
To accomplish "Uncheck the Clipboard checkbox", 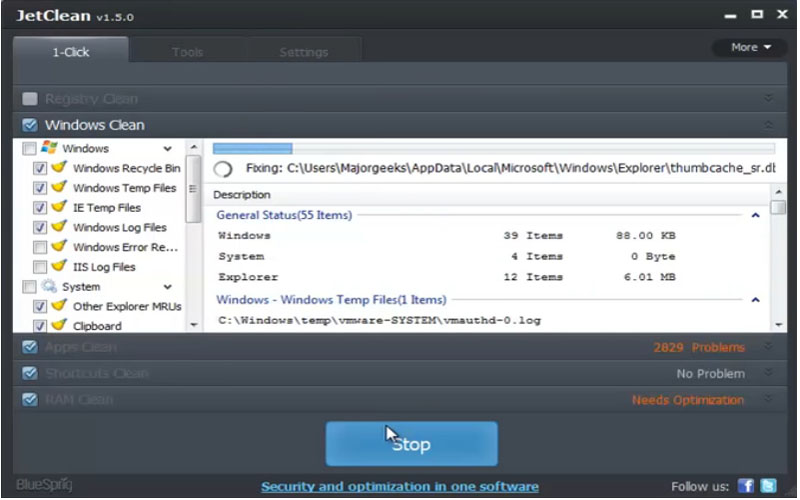I will [x=40, y=326].
